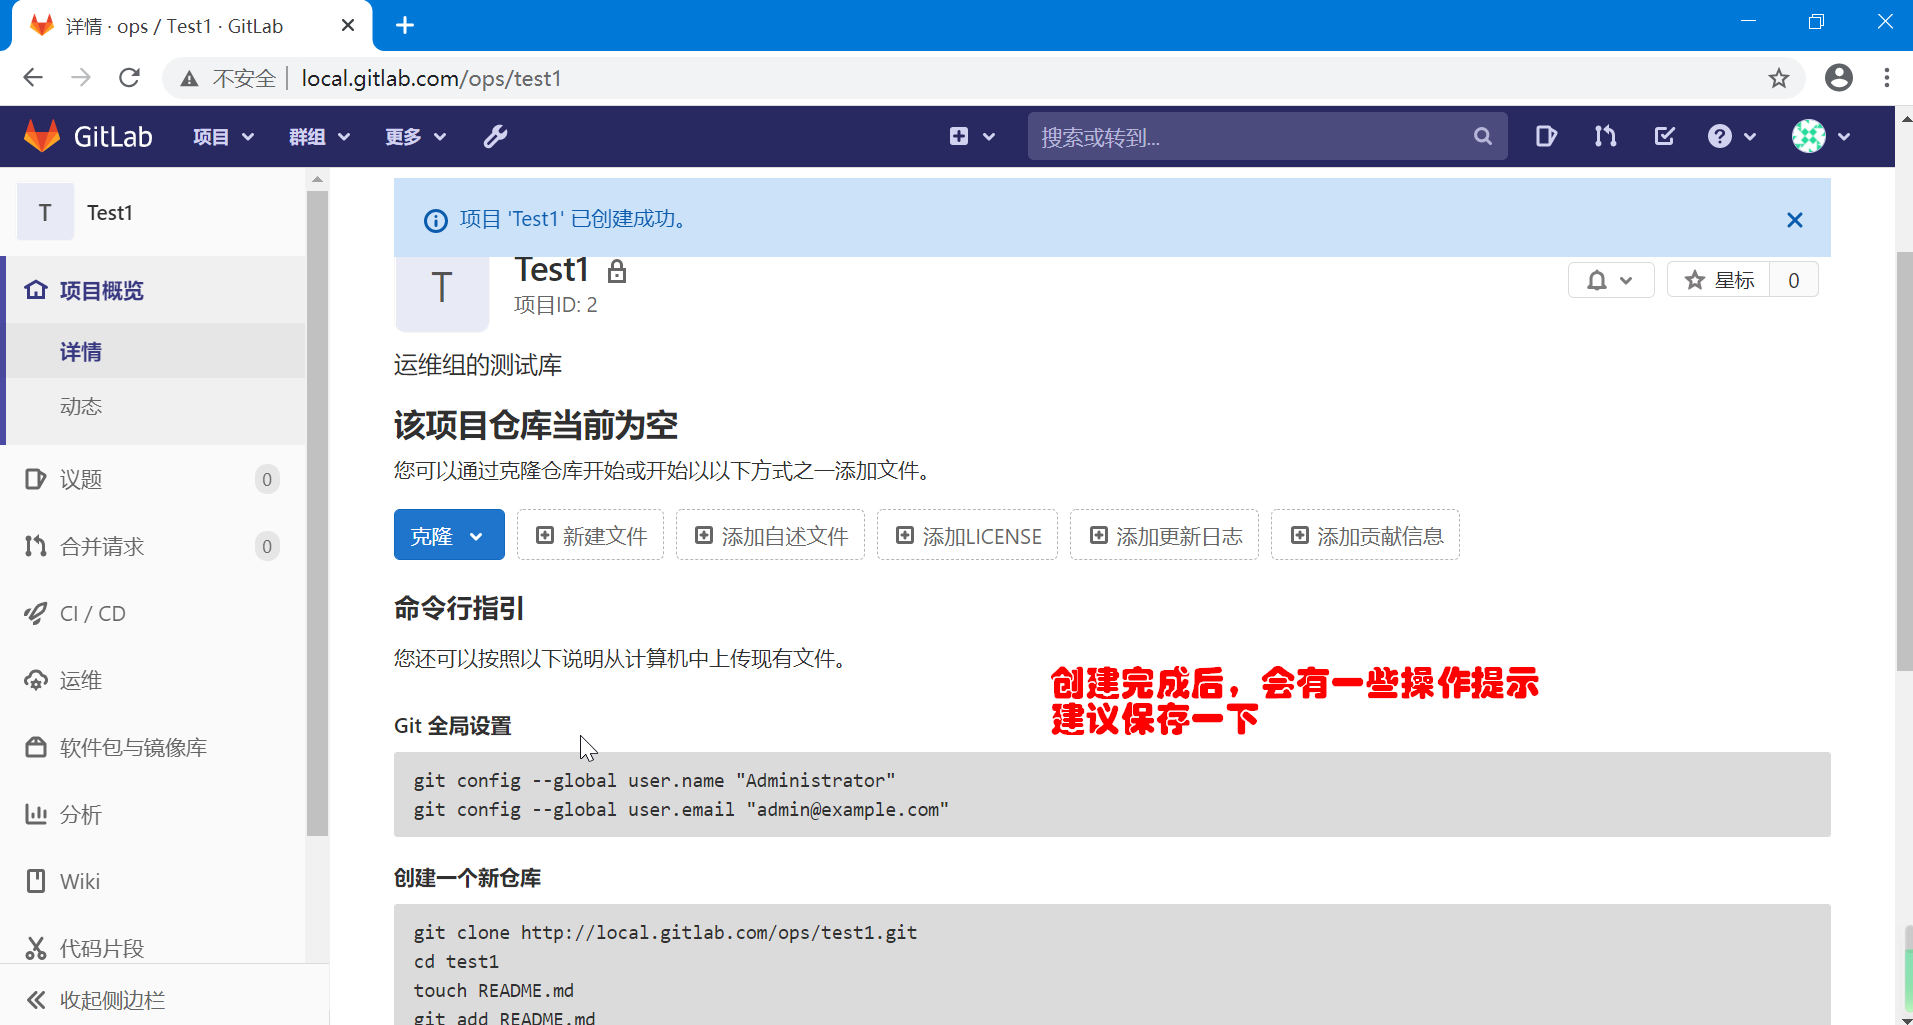This screenshot has height=1025, width=1913.
Task: Open the browser profile icon
Action: pos(1839,78)
